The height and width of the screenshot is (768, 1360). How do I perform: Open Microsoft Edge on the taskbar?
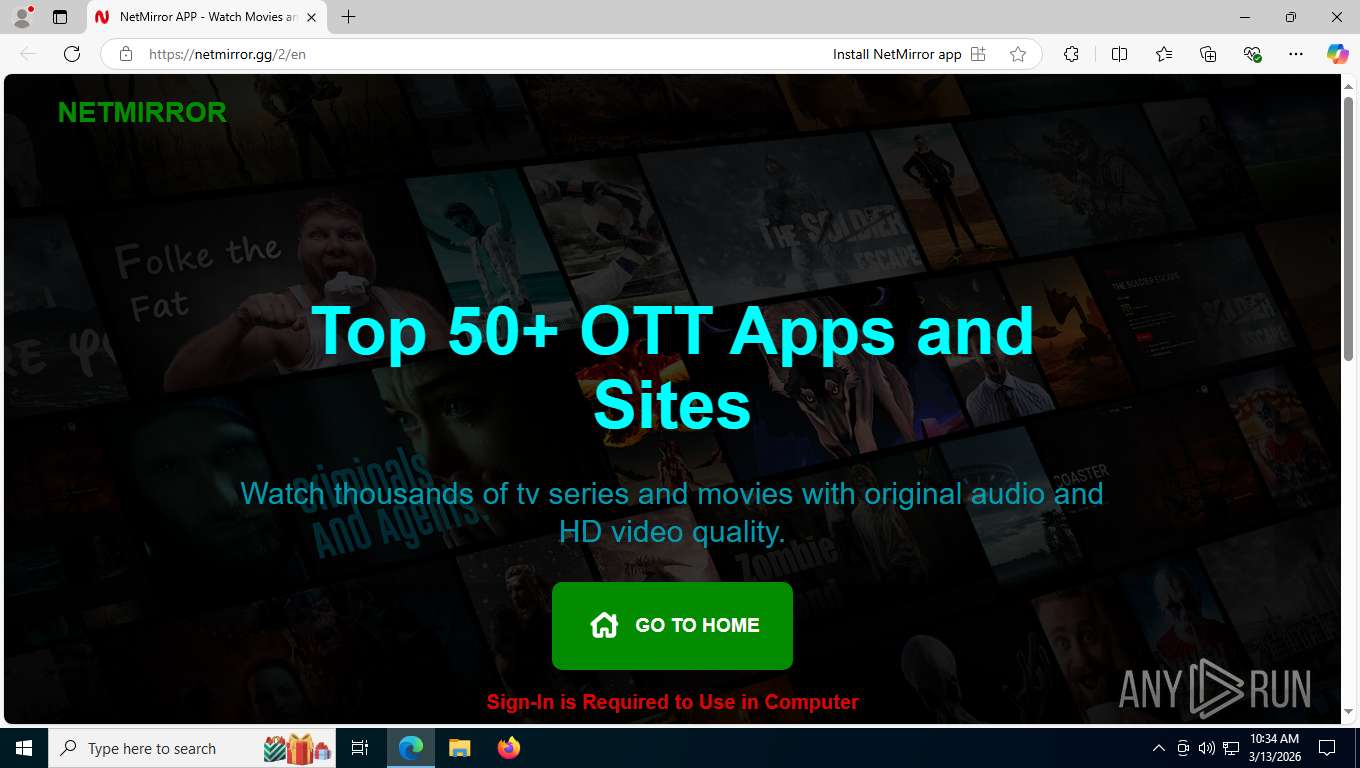pos(411,748)
